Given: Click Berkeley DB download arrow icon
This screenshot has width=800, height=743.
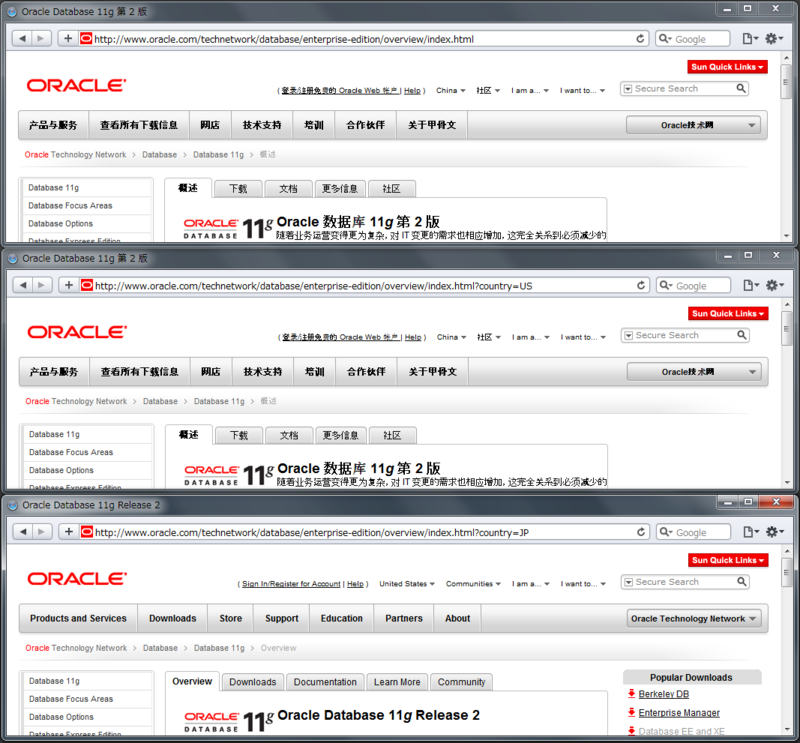Looking at the screenshot, I should (632, 694).
